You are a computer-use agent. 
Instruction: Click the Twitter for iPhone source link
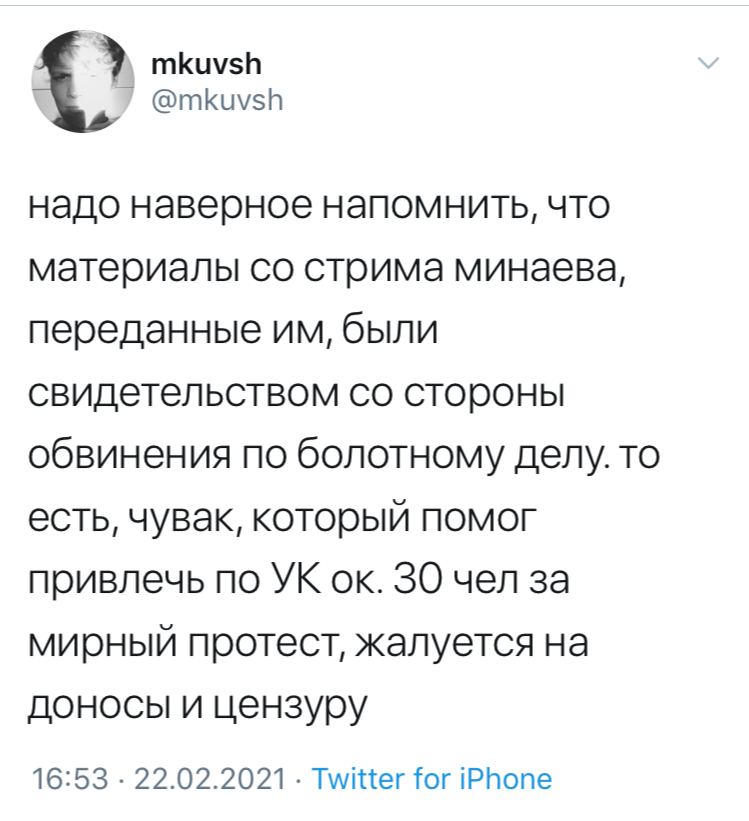point(431,778)
